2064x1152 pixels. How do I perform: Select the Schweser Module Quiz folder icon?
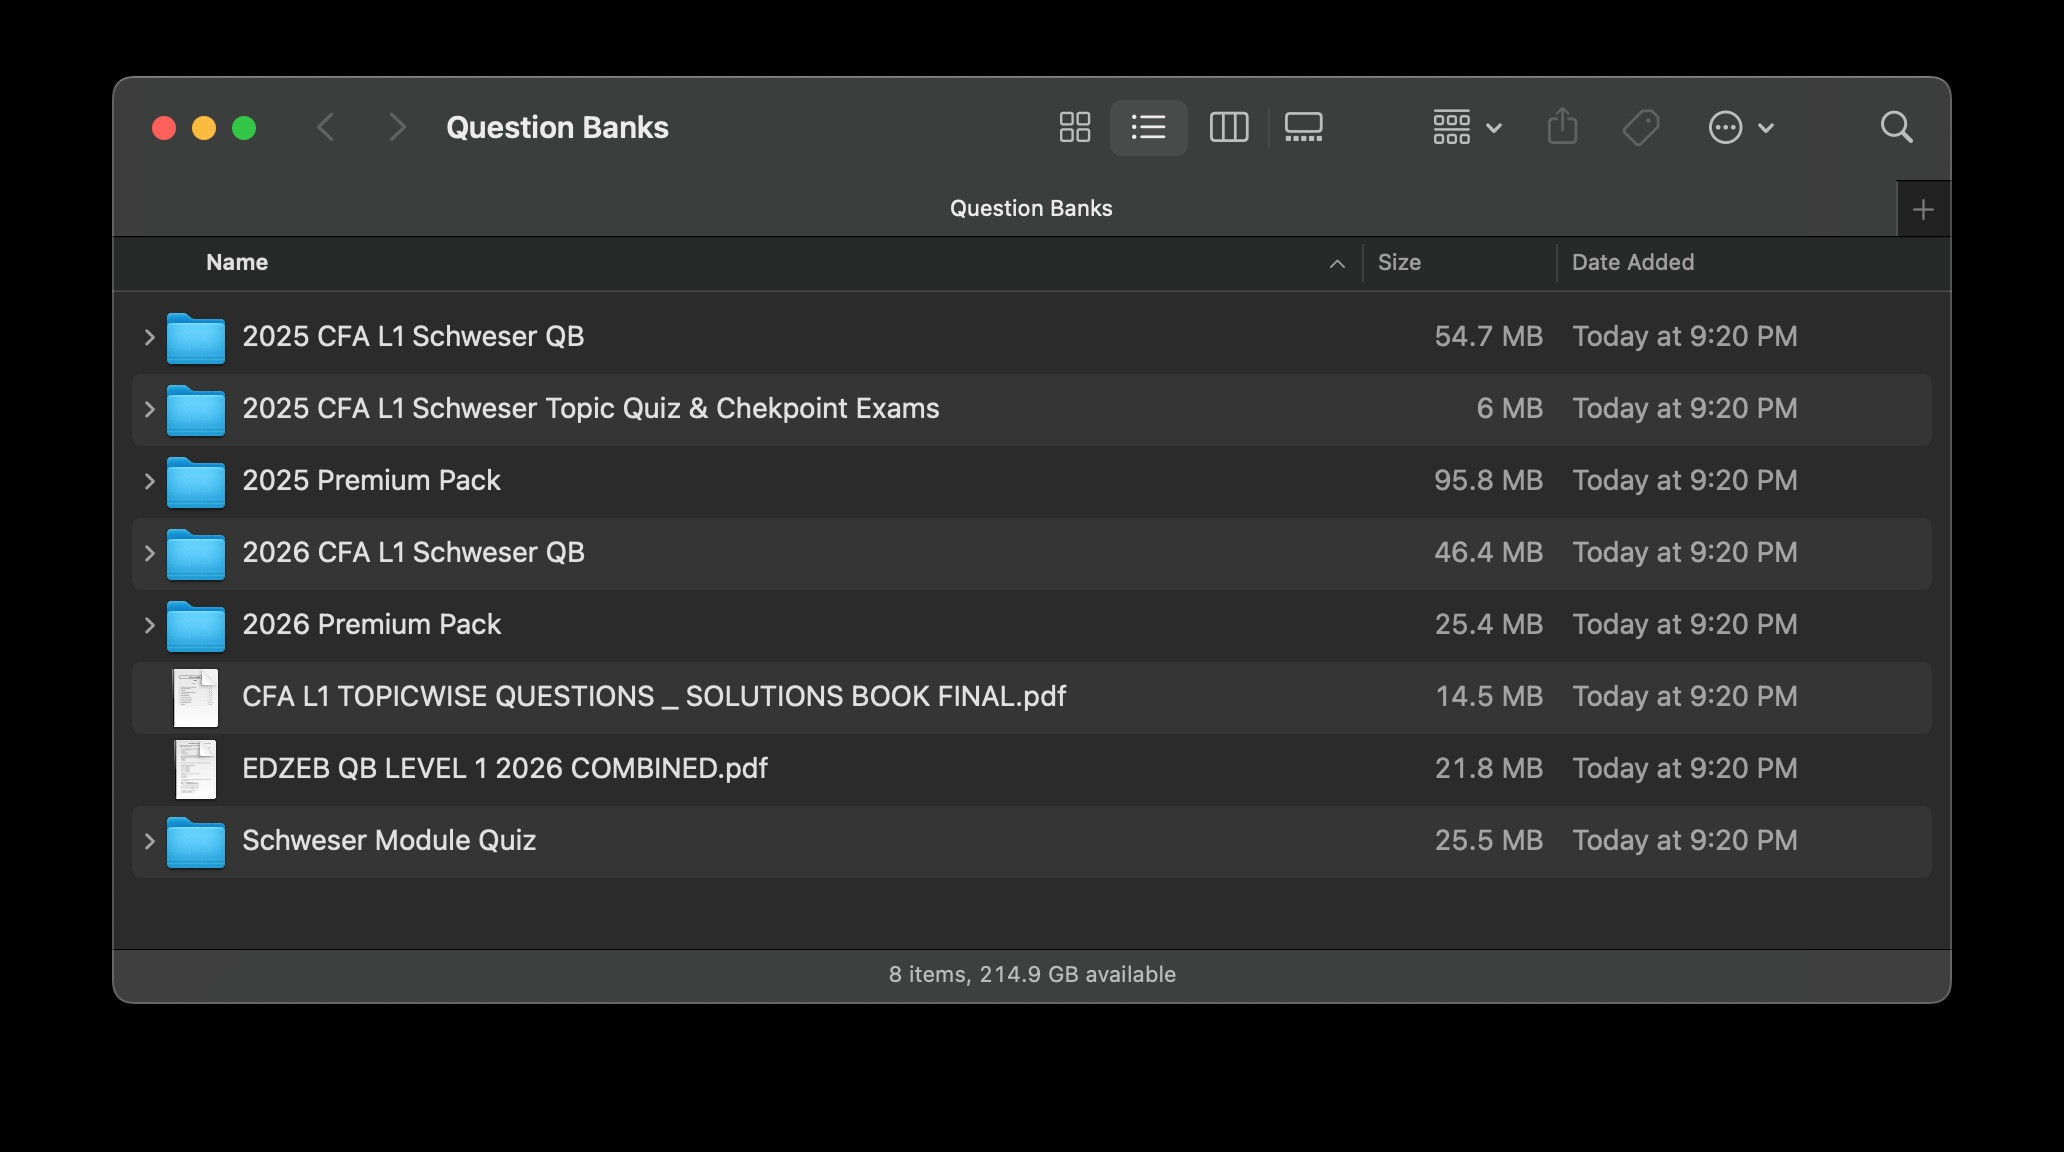coord(196,842)
